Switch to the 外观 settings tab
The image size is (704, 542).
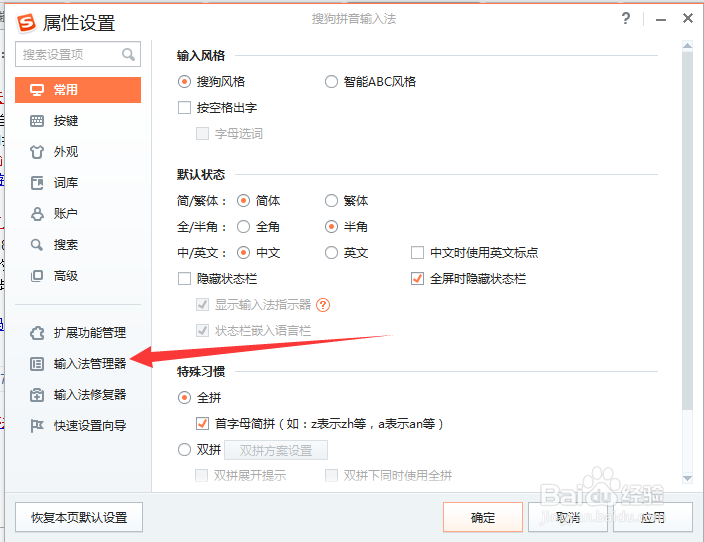(x=78, y=152)
